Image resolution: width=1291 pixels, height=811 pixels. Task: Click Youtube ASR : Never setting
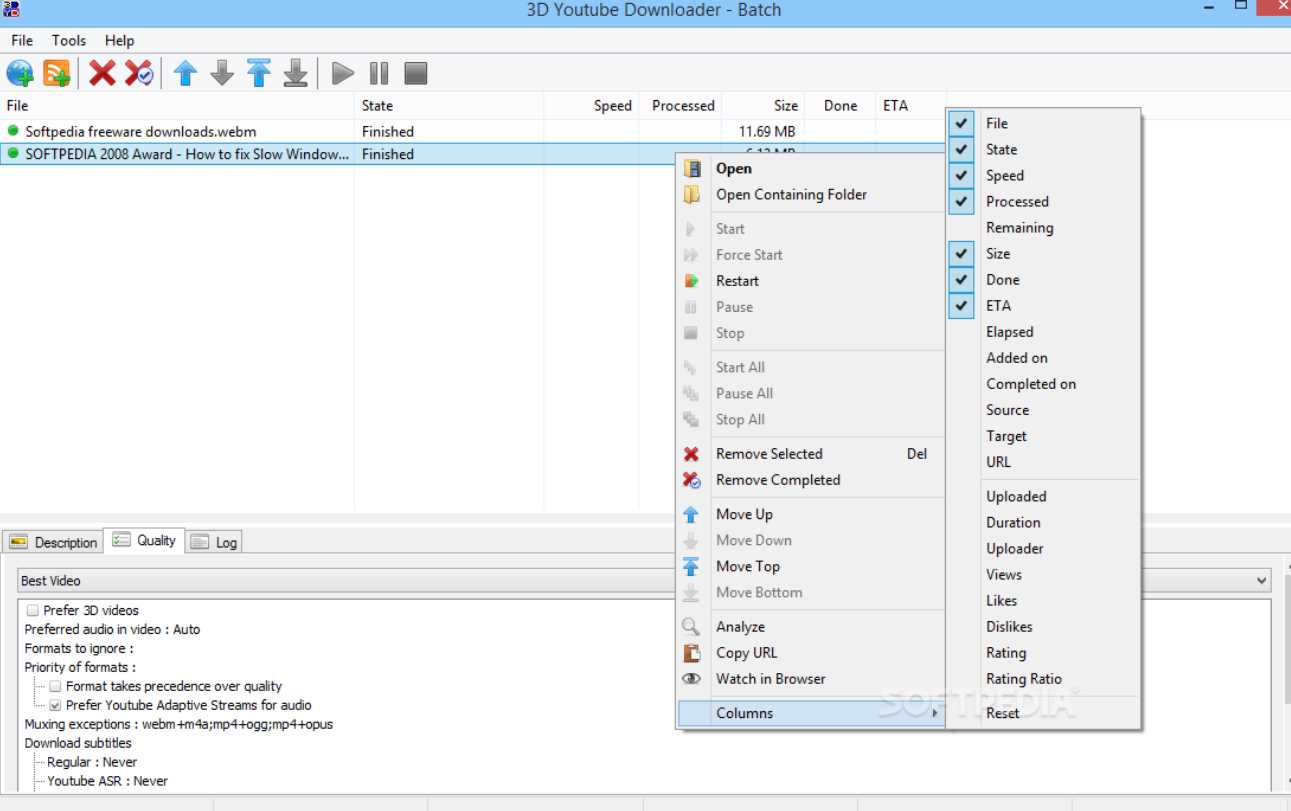point(107,781)
